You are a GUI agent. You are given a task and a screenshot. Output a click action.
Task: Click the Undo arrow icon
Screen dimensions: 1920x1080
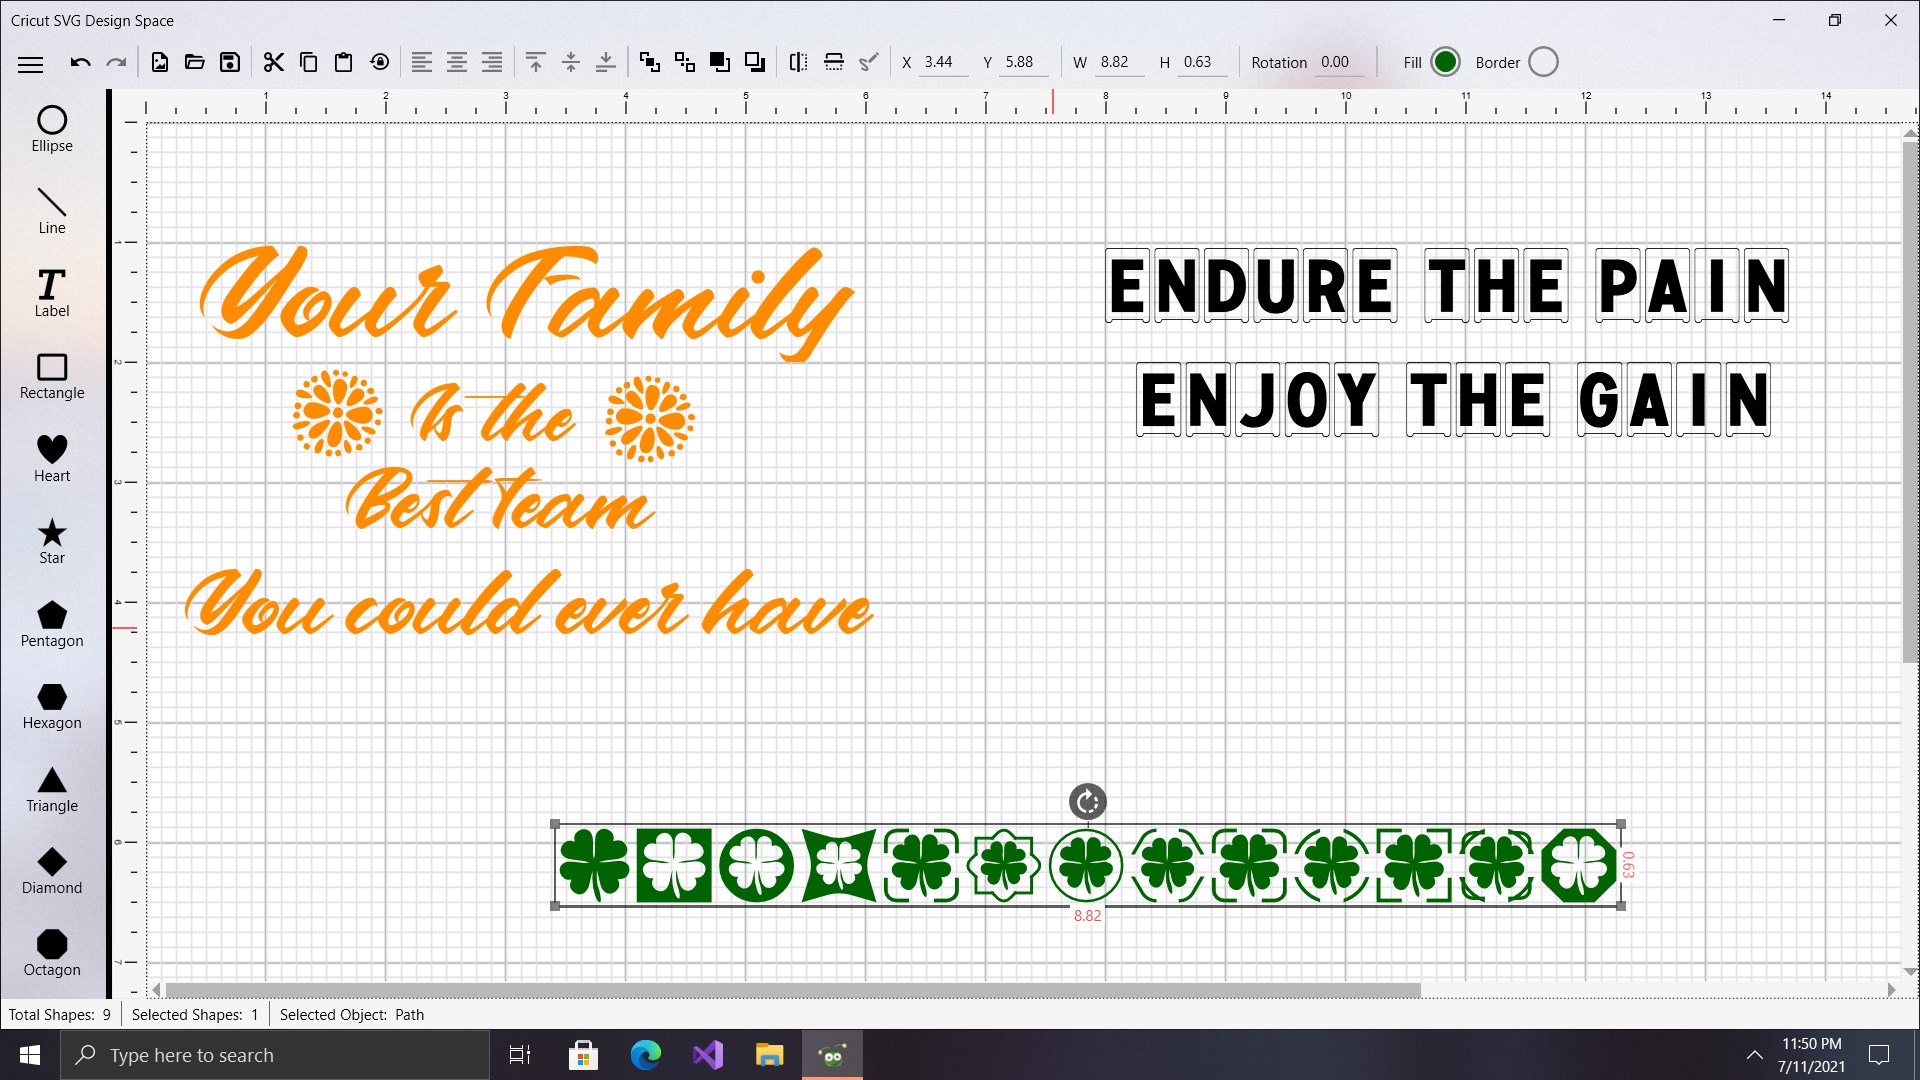(x=80, y=62)
